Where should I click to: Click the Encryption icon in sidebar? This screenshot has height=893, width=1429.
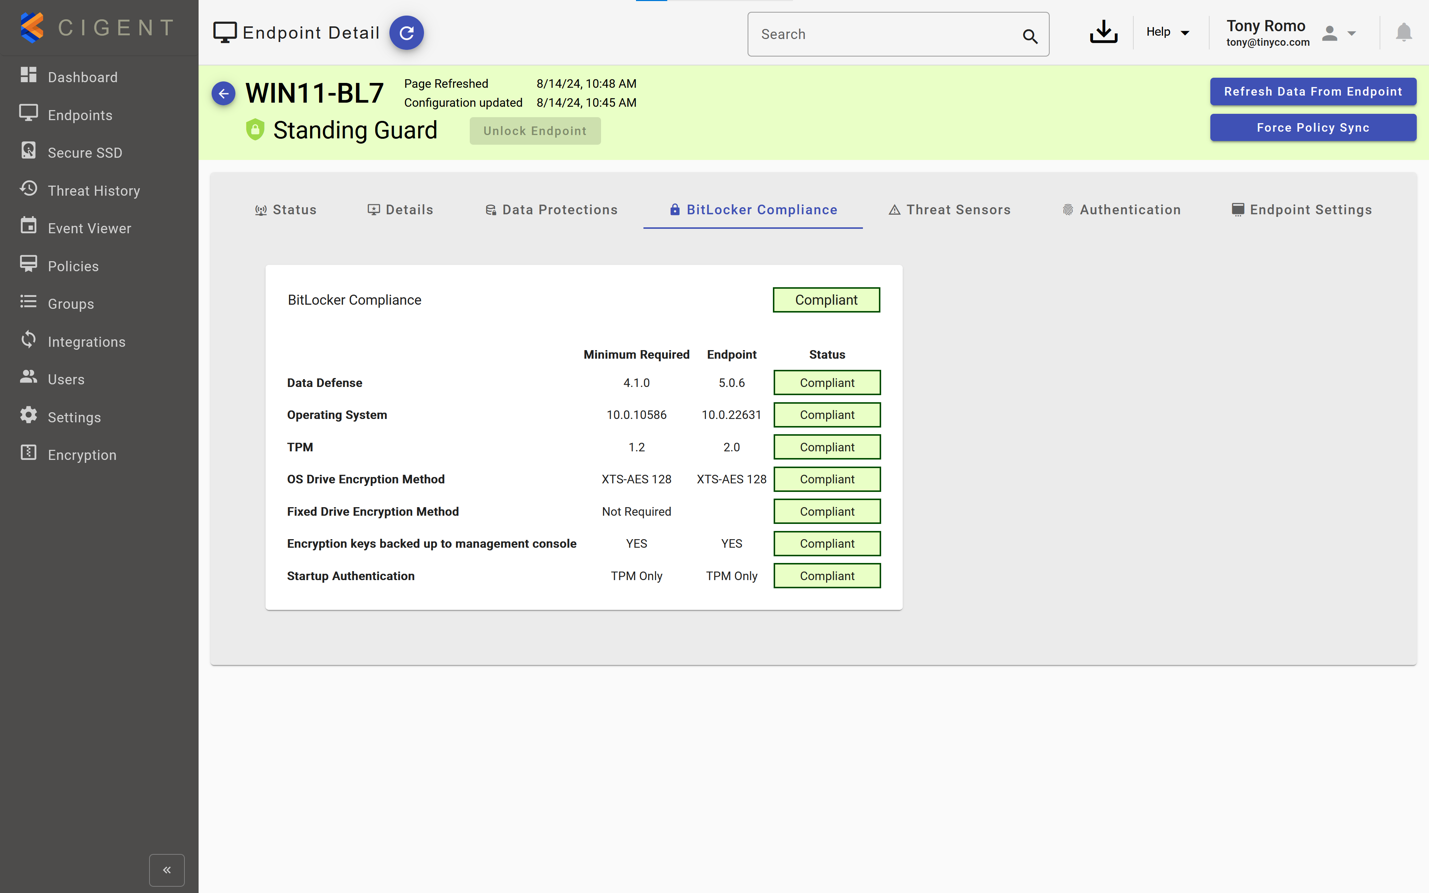28,453
